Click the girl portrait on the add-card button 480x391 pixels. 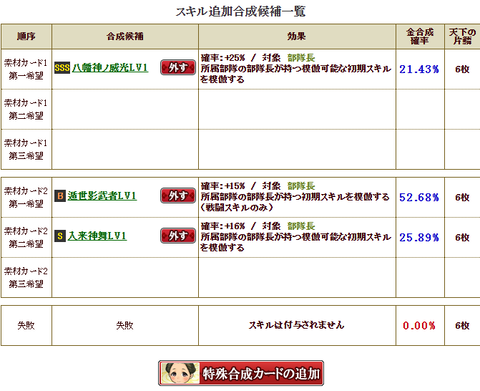pyautogui.click(x=180, y=373)
